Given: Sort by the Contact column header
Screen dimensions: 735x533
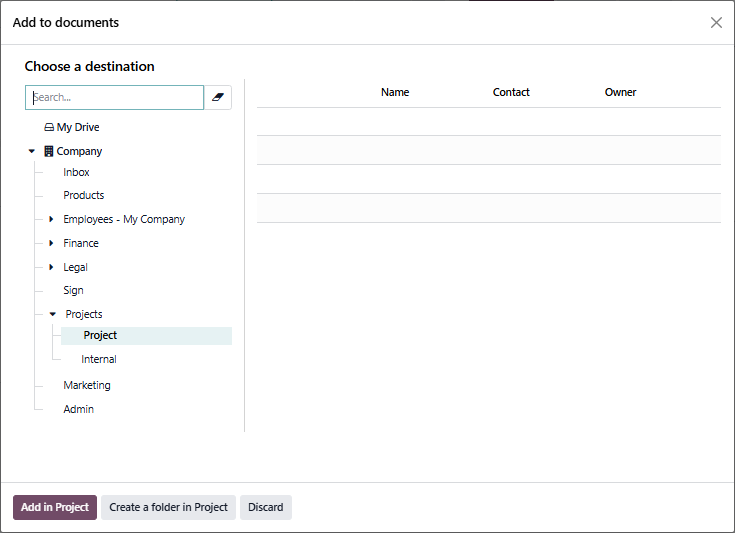Looking at the screenshot, I should coord(511,92).
